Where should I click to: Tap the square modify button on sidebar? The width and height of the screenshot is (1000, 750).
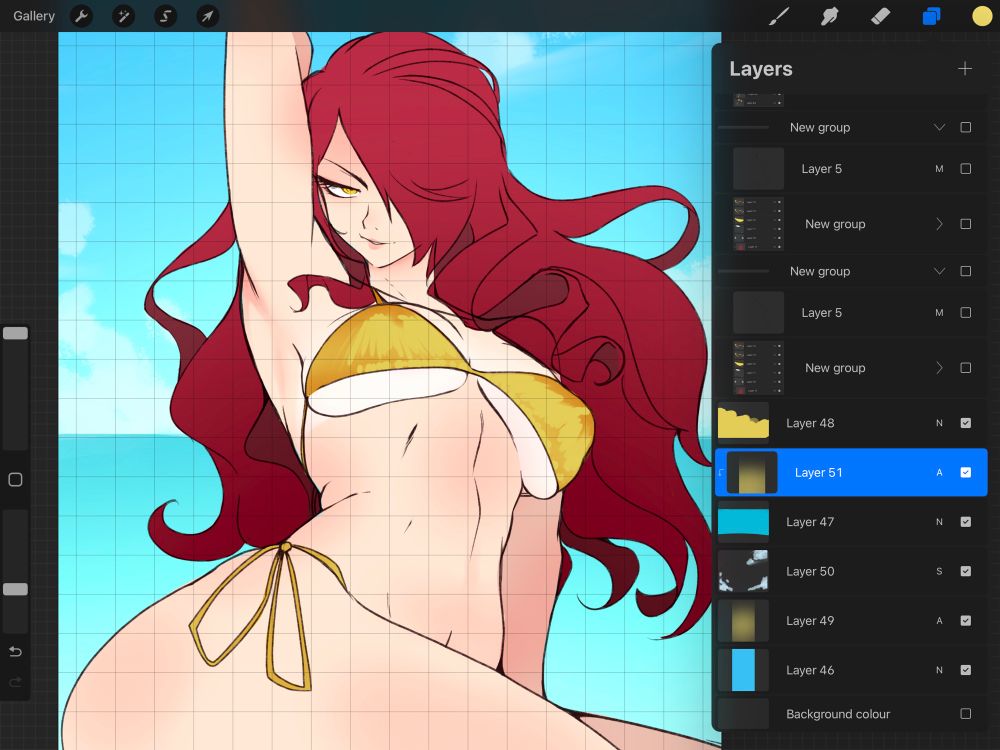pyautogui.click(x=15, y=480)
